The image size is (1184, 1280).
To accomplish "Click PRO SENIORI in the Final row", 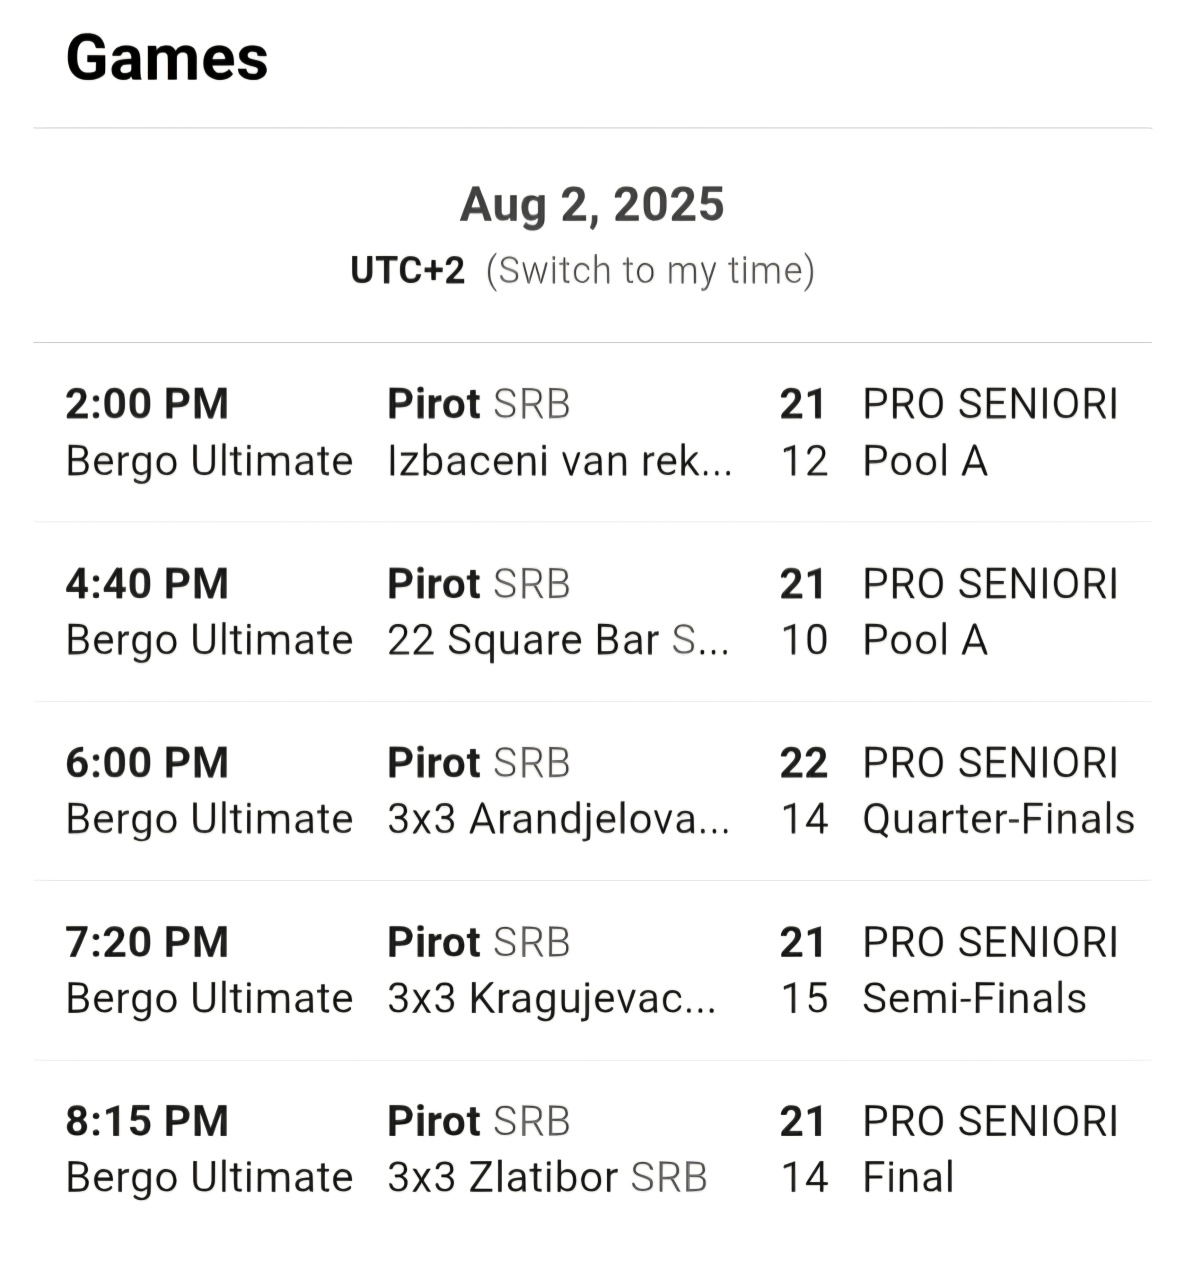I will [x=990, y=1122].
